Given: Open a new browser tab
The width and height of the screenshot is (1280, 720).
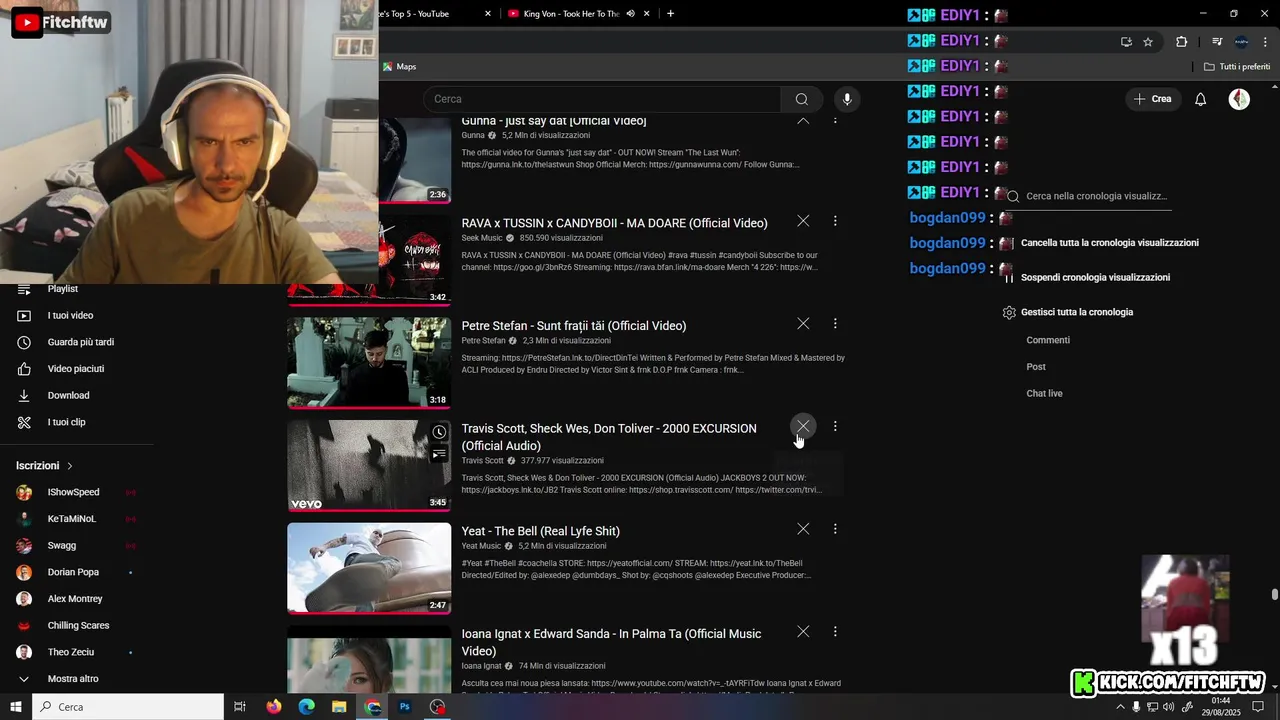Looking at the screenshot, I should pos(670,14).
